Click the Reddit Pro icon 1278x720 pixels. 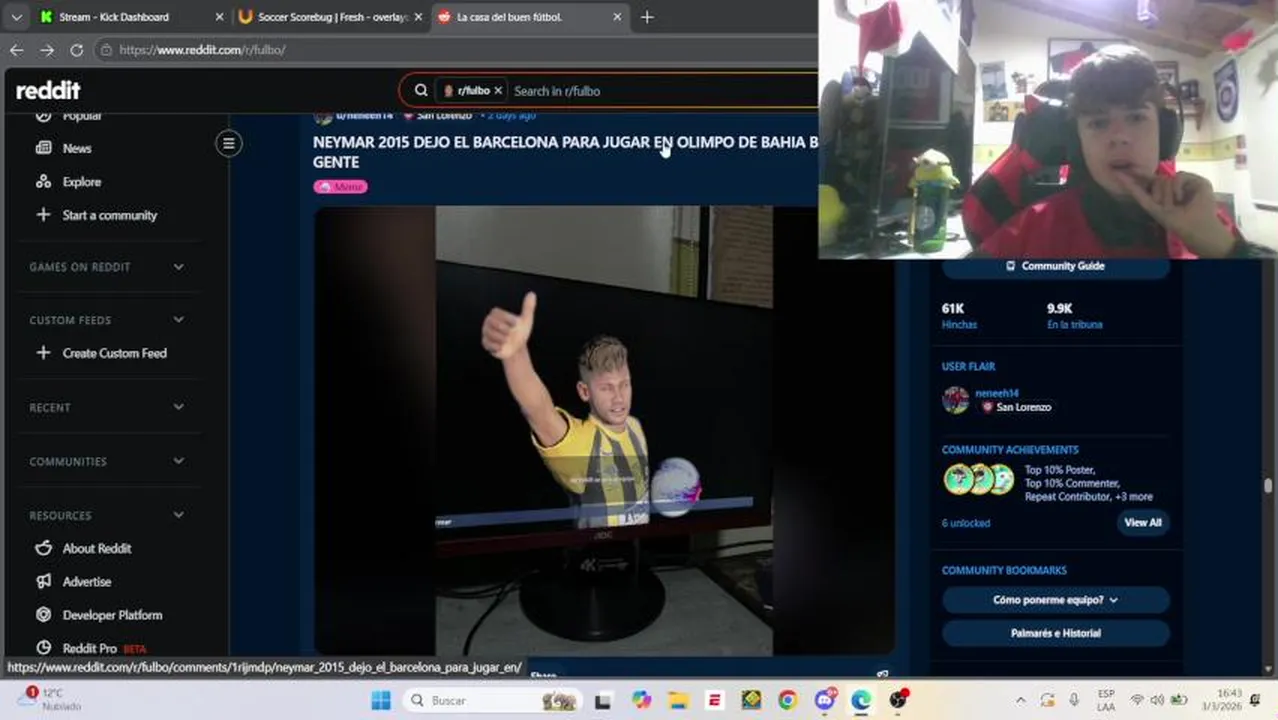(43, 648)
